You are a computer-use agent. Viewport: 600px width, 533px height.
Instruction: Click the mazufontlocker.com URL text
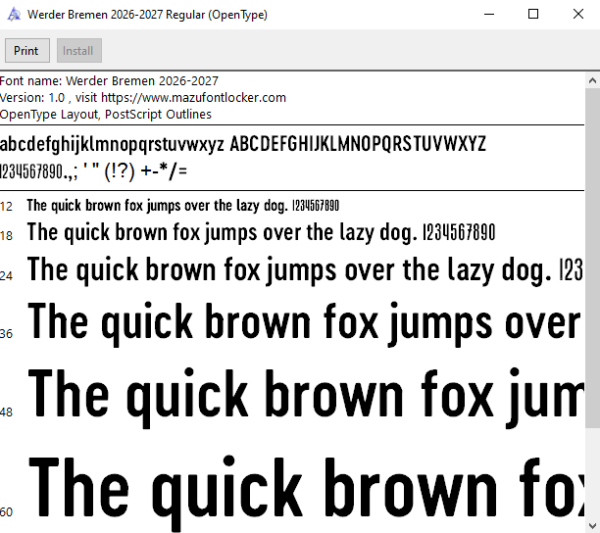[x=193, y=98]
